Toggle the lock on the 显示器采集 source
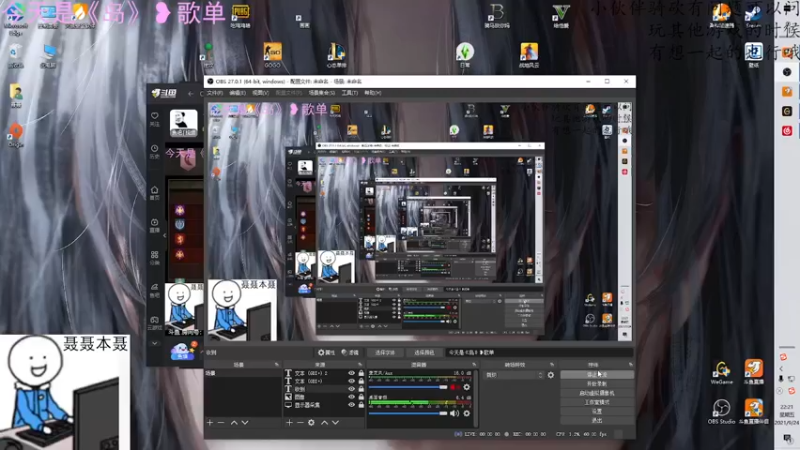 [x=361, y=405]
